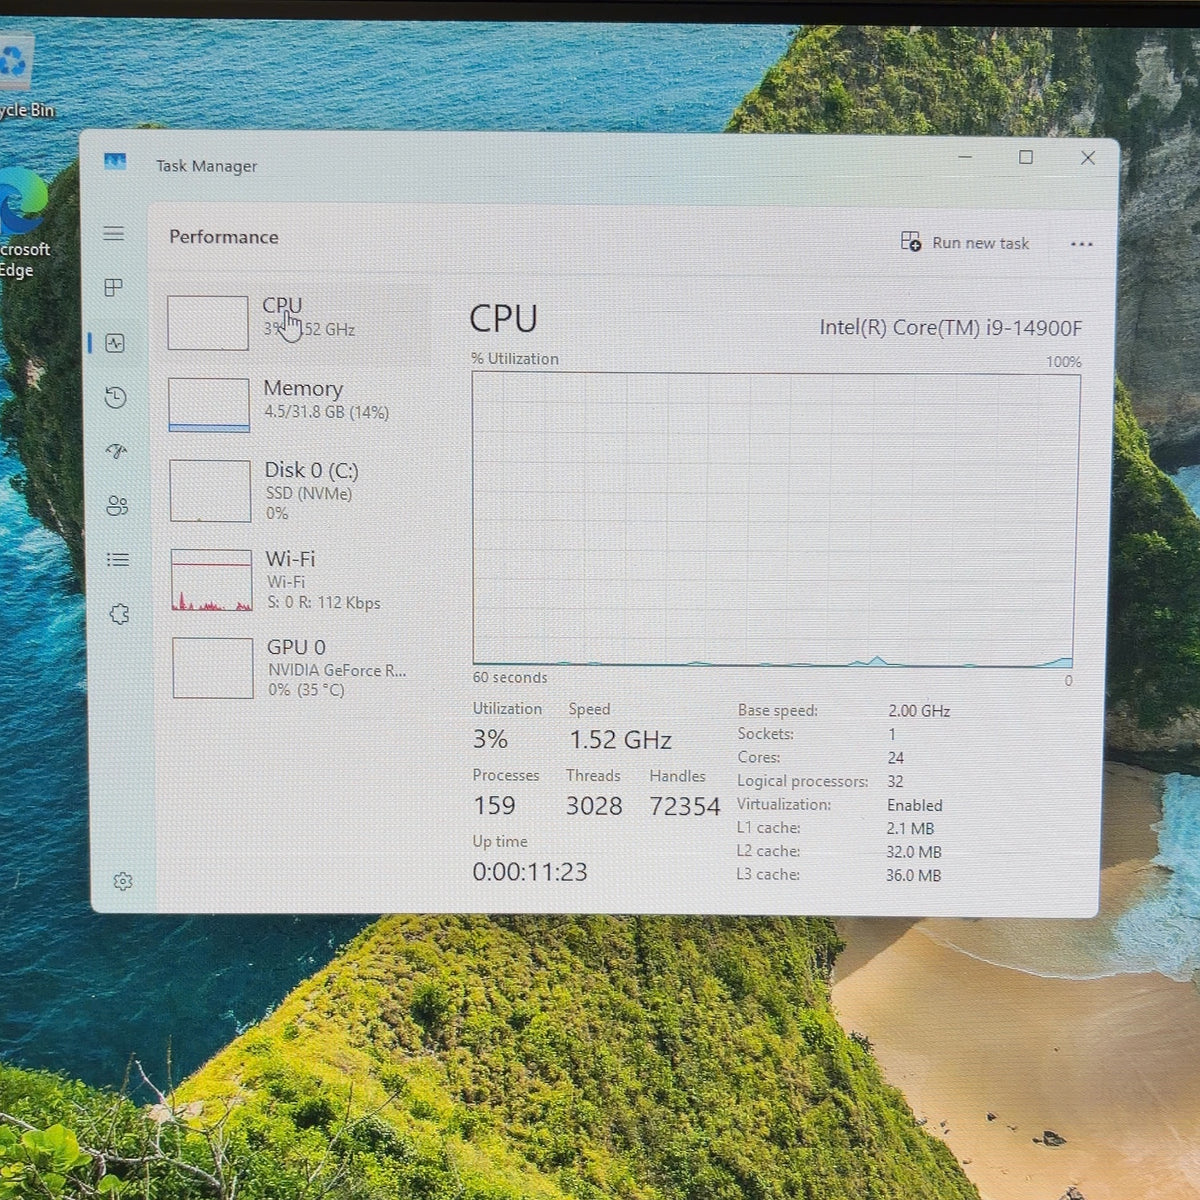Select the Wi-Fi performance item
1200x1200 pixels.
pos(301,580)
